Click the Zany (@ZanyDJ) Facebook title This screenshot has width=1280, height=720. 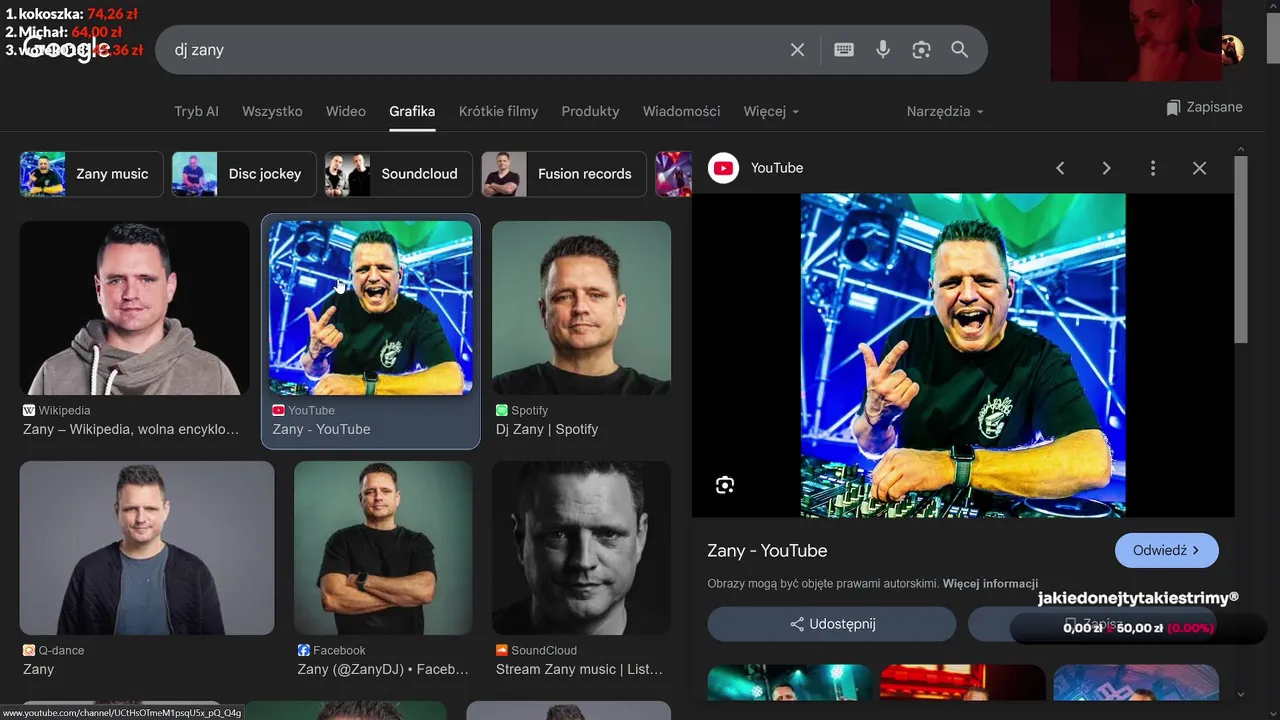click(383, 669)
